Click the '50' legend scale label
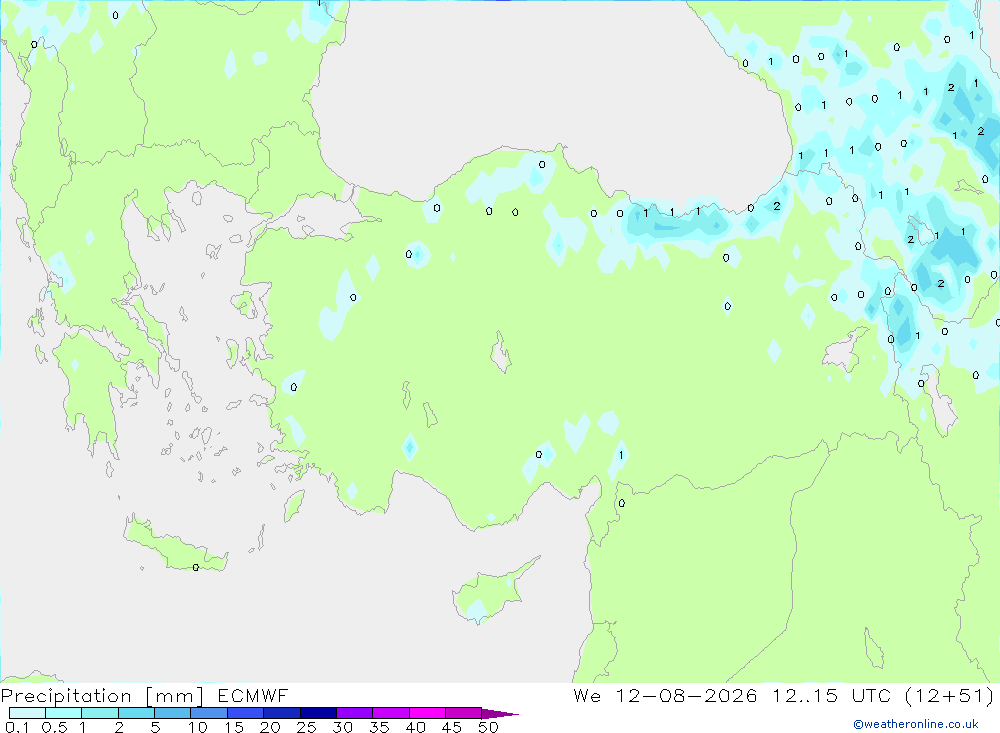The height and width of the screenshot is (733, 1000). pyautogui.click(x=488, y=727)
